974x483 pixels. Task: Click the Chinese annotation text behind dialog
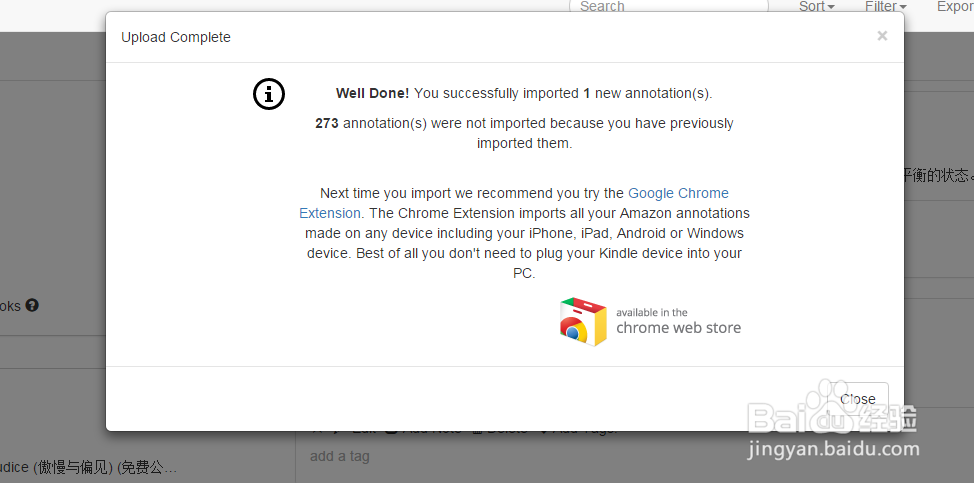pos(938,175)
